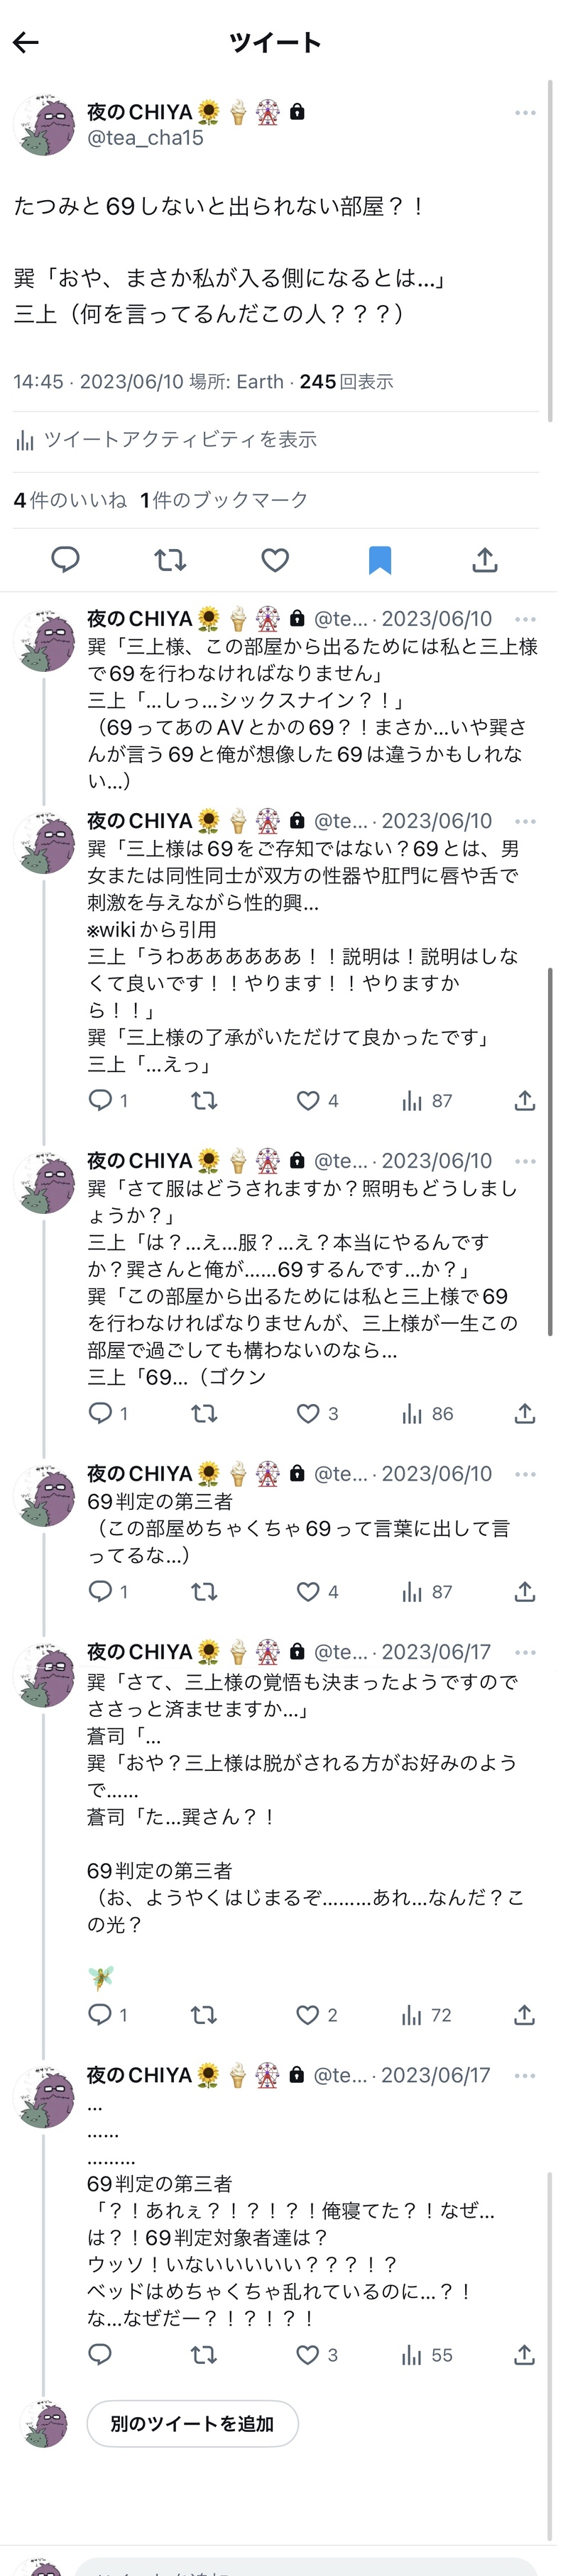This screenshot has height=2576, width=568.
Task: Like the reply with 87 views, wiki quote
Action: coord(308,1101)
